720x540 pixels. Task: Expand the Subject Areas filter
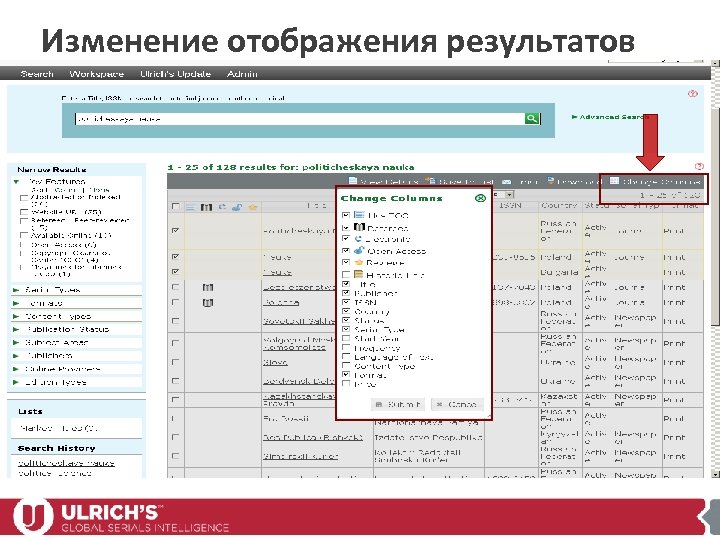[x=16, y=343]
